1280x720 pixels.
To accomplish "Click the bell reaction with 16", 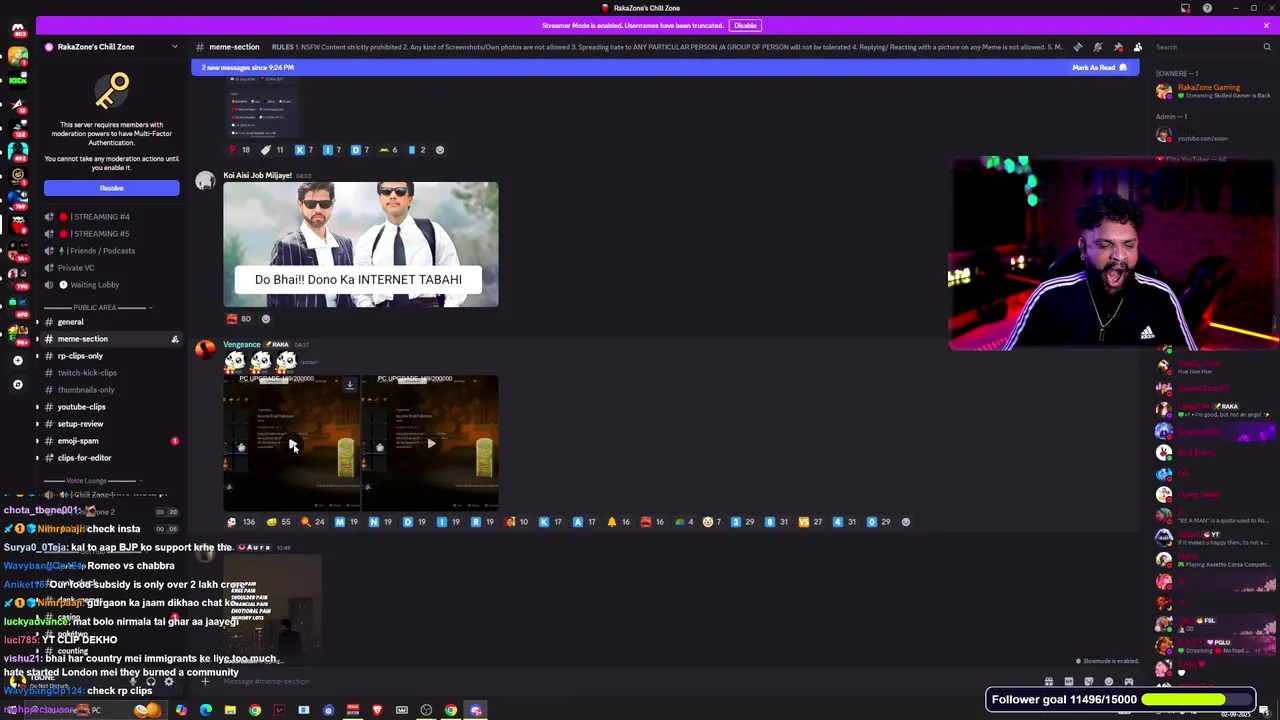I will coord(620,522).
